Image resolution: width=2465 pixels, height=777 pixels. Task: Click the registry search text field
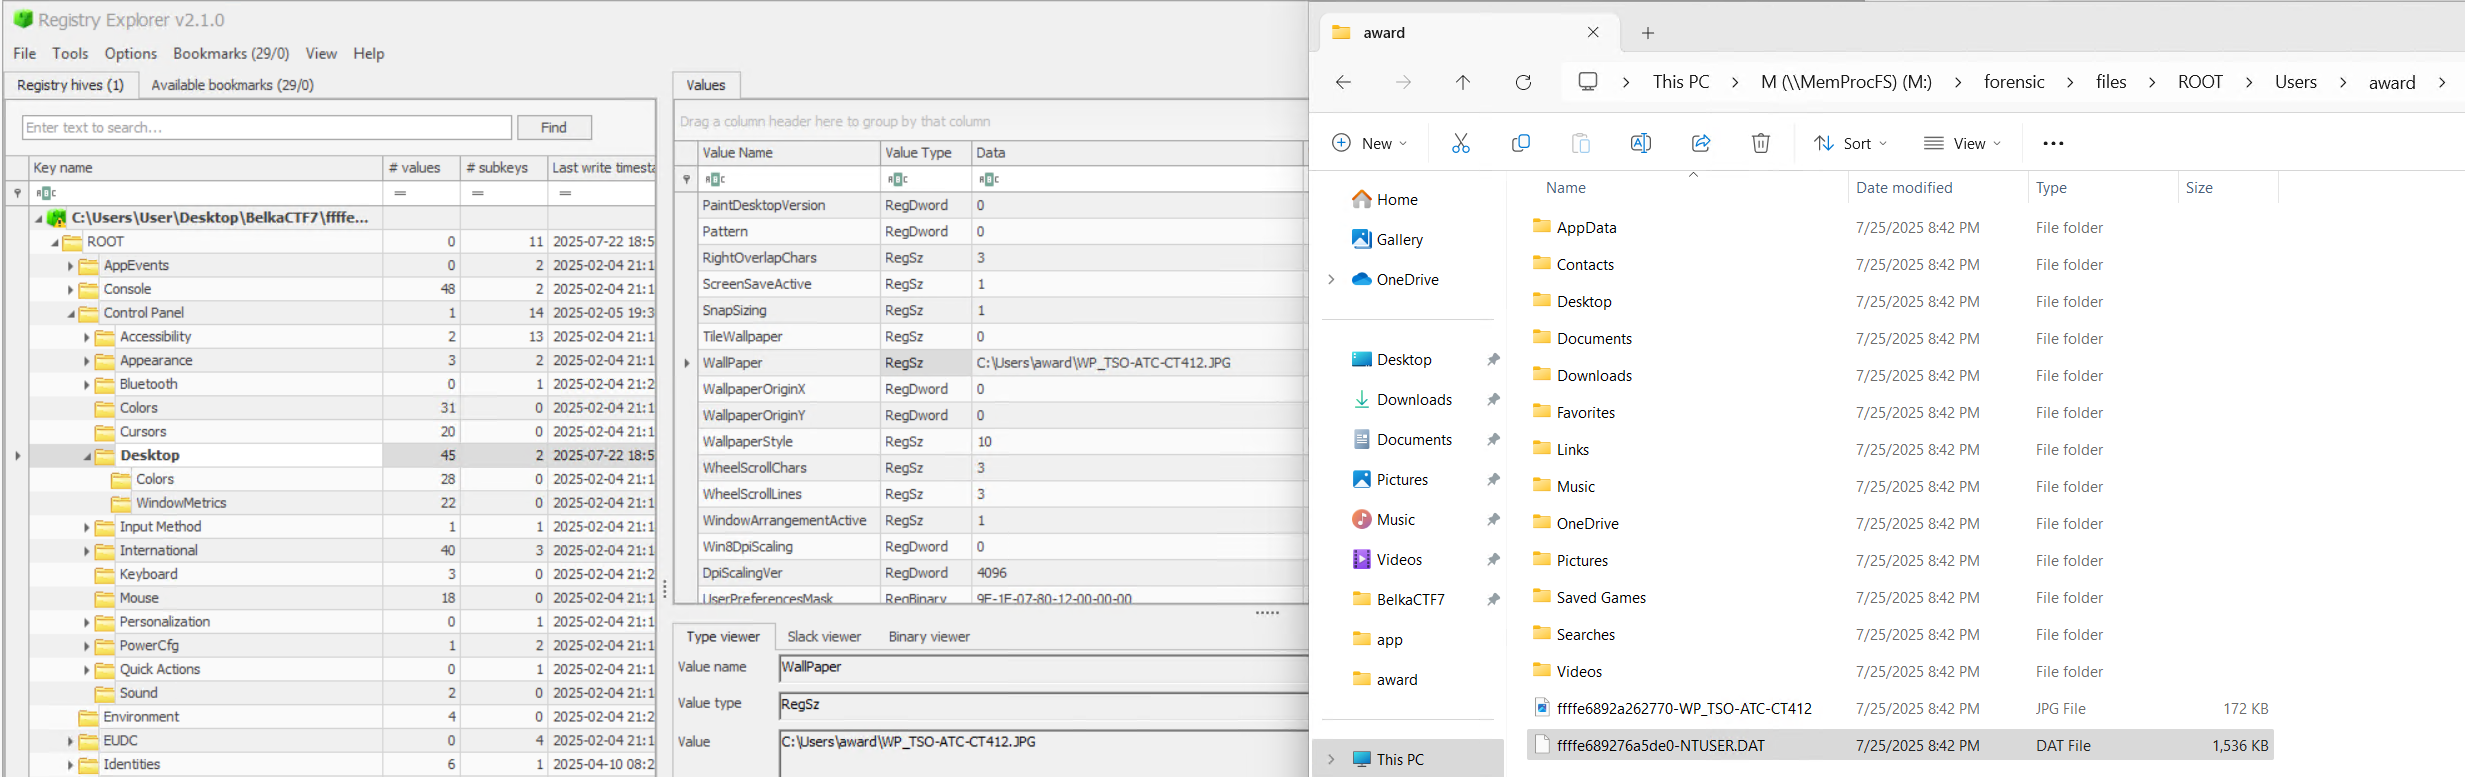(x=267, y=128)
